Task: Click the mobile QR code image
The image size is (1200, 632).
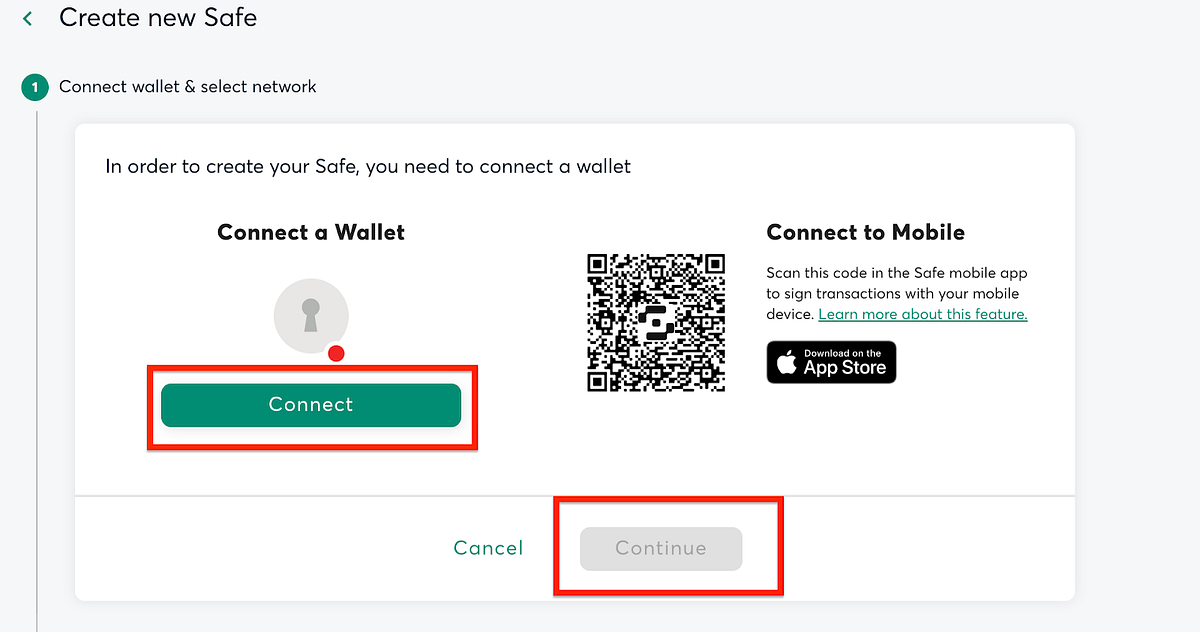Action: [x=656, y=323]
